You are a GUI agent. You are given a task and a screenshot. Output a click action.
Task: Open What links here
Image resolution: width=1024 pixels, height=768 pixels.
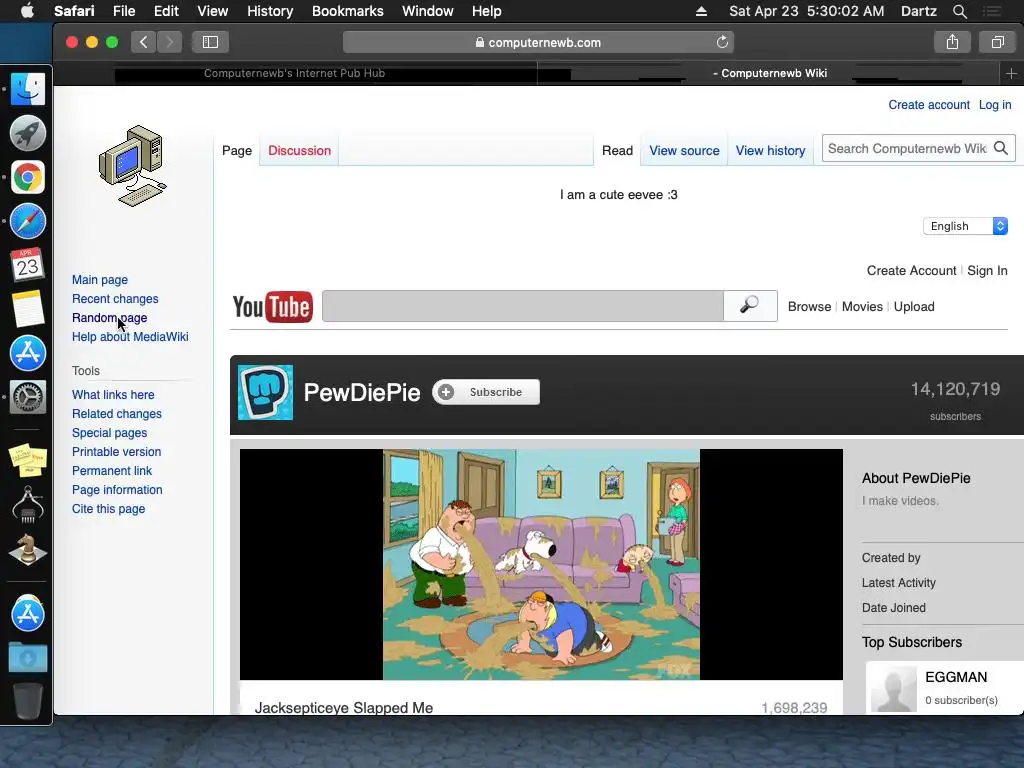click(x=113, y=394)
